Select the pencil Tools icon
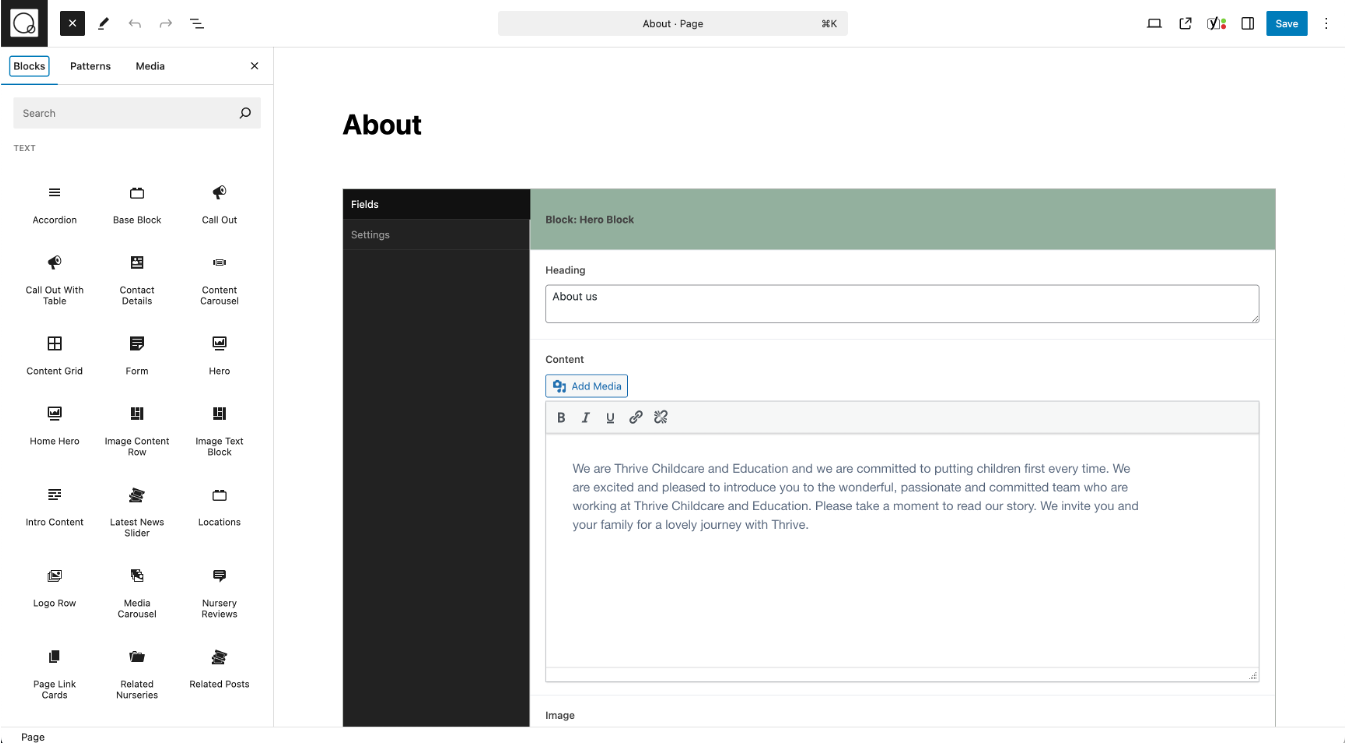Viewport: 1346px width, 744px height. [x=103, y=23]
